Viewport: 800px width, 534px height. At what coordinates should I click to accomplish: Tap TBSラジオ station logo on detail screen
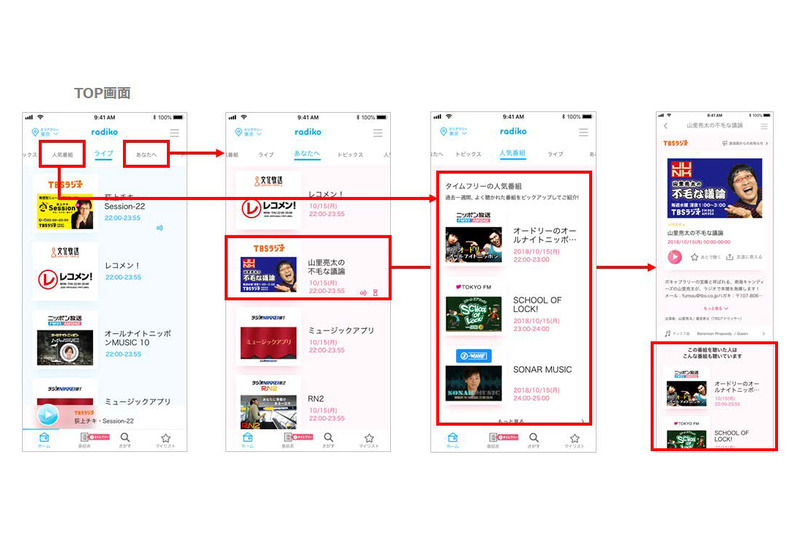coord(676,143)
